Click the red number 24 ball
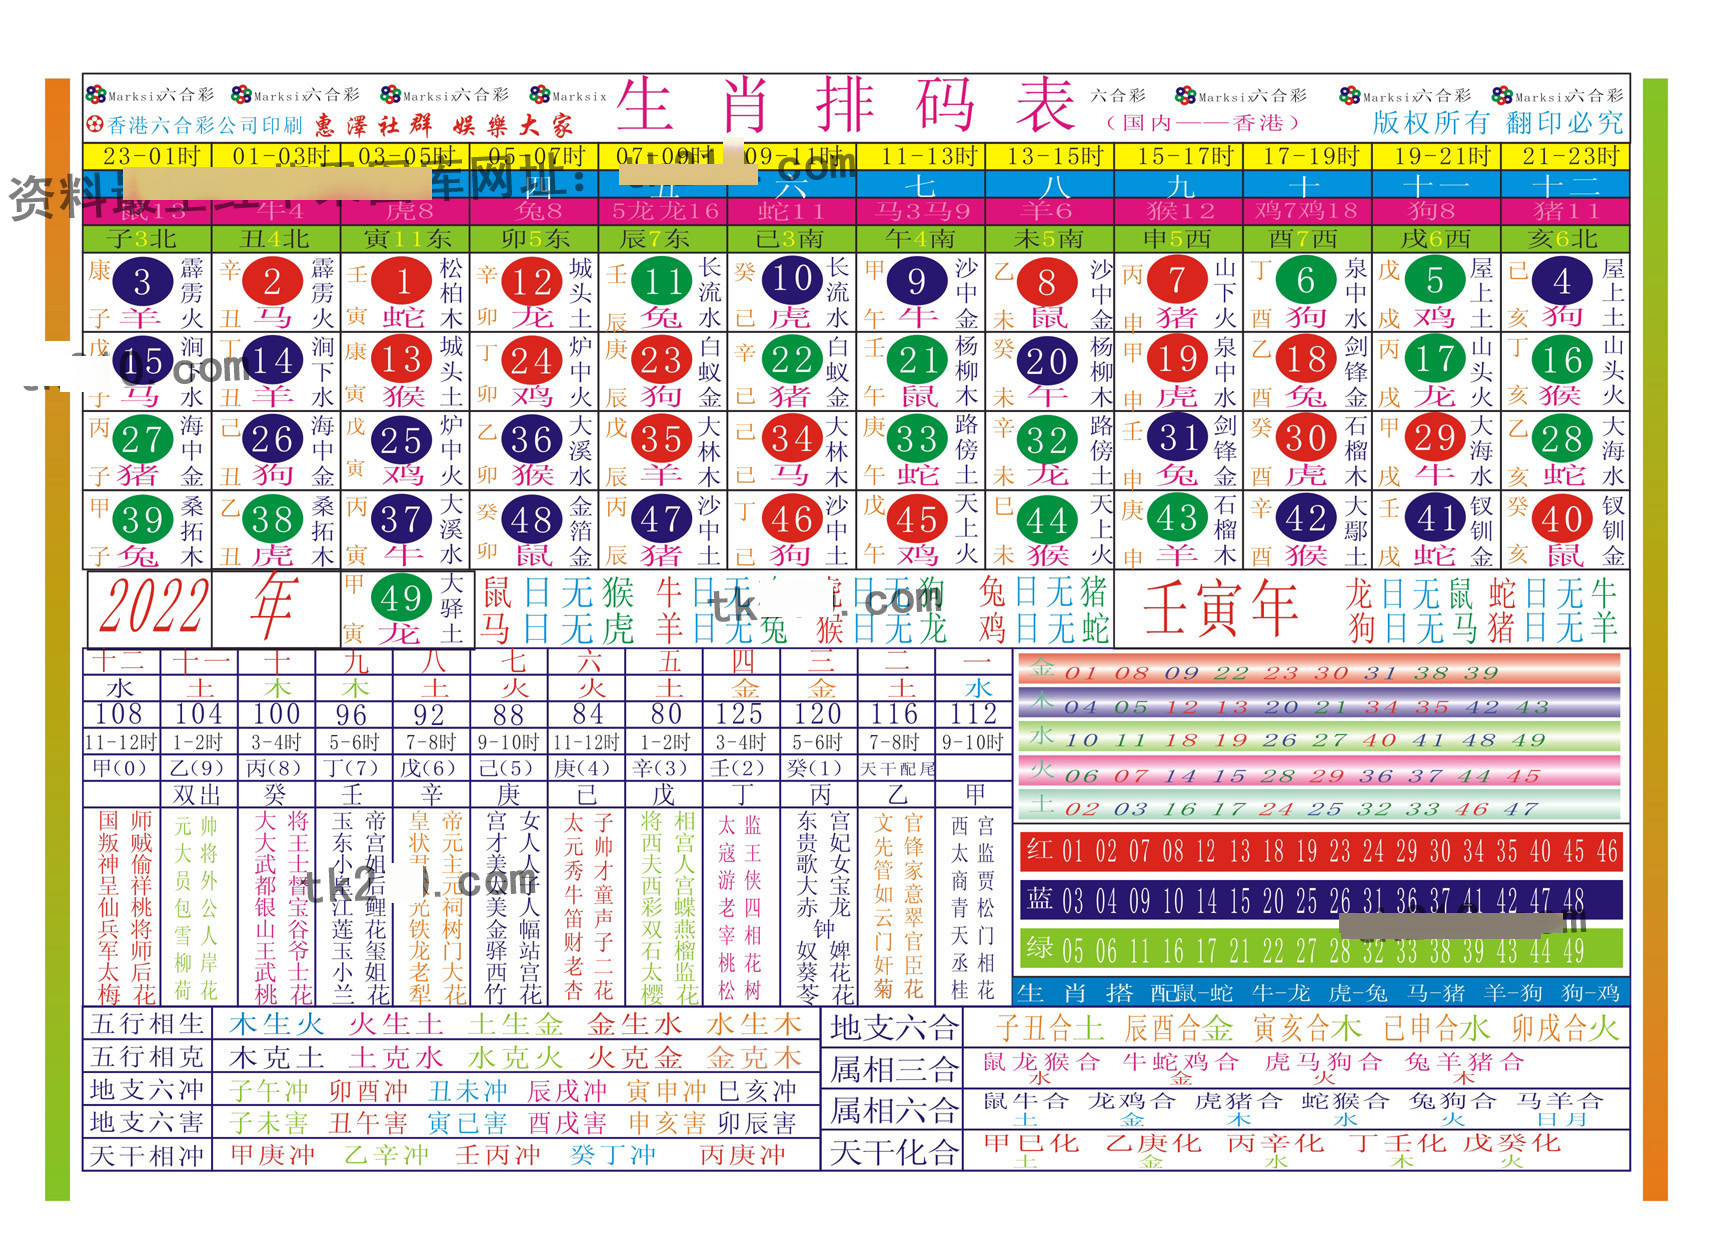1713x1240 pixels. tap(531, 360)
